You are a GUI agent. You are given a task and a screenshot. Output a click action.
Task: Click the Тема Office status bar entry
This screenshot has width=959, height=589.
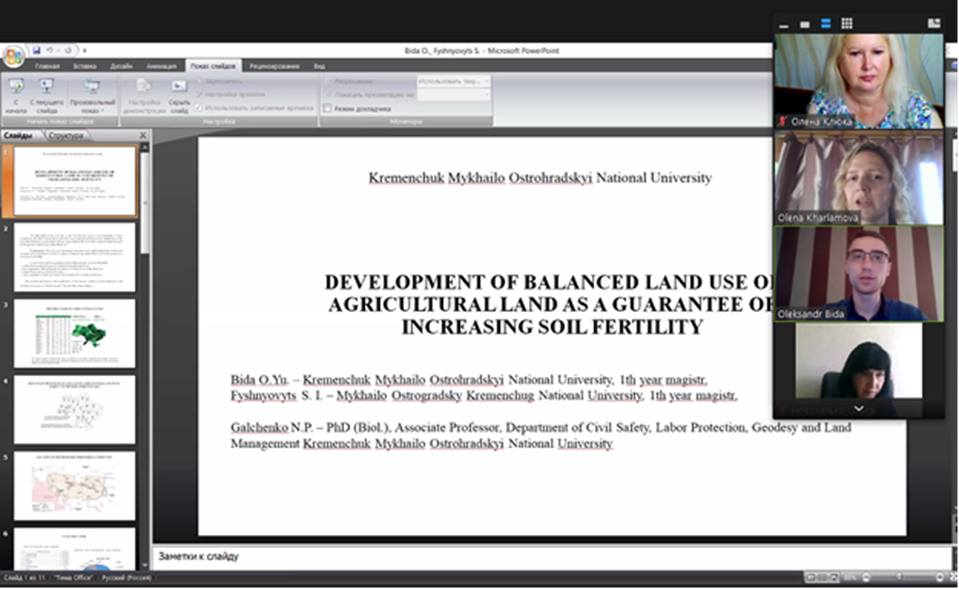[x=73, y=577]
